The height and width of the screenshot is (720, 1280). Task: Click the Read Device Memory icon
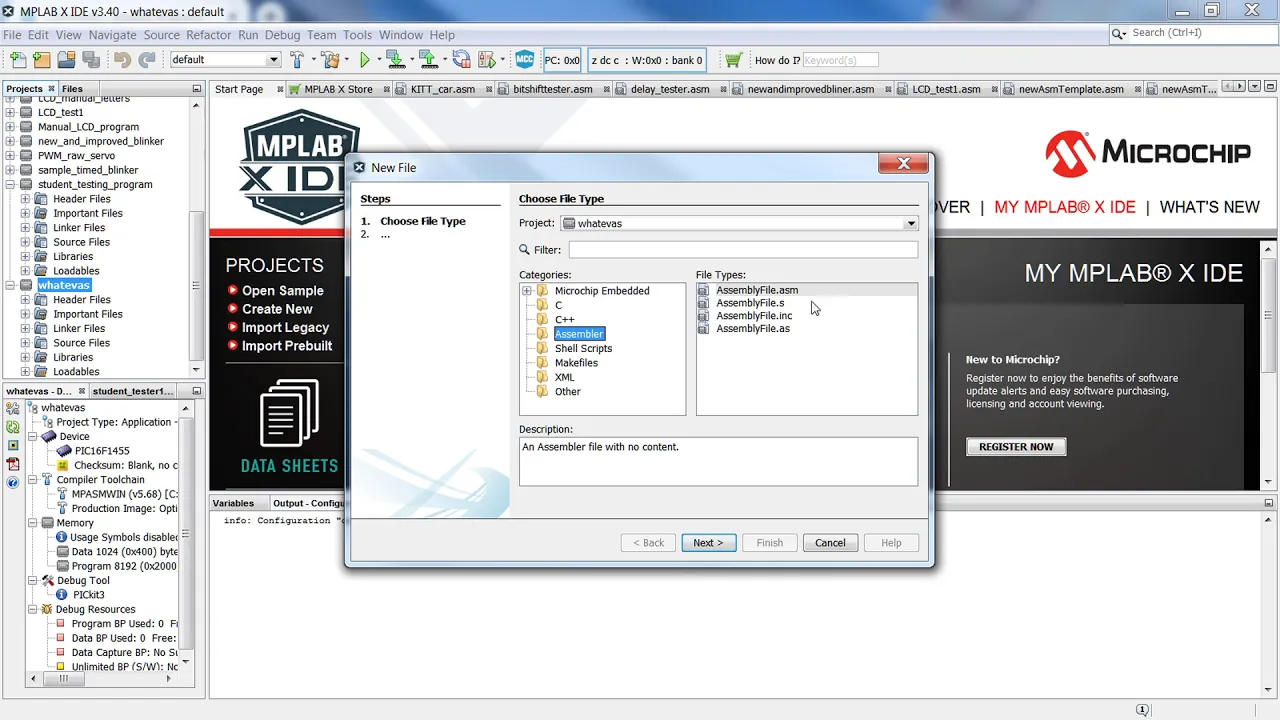pyautogui.click(x=427, y=60)
